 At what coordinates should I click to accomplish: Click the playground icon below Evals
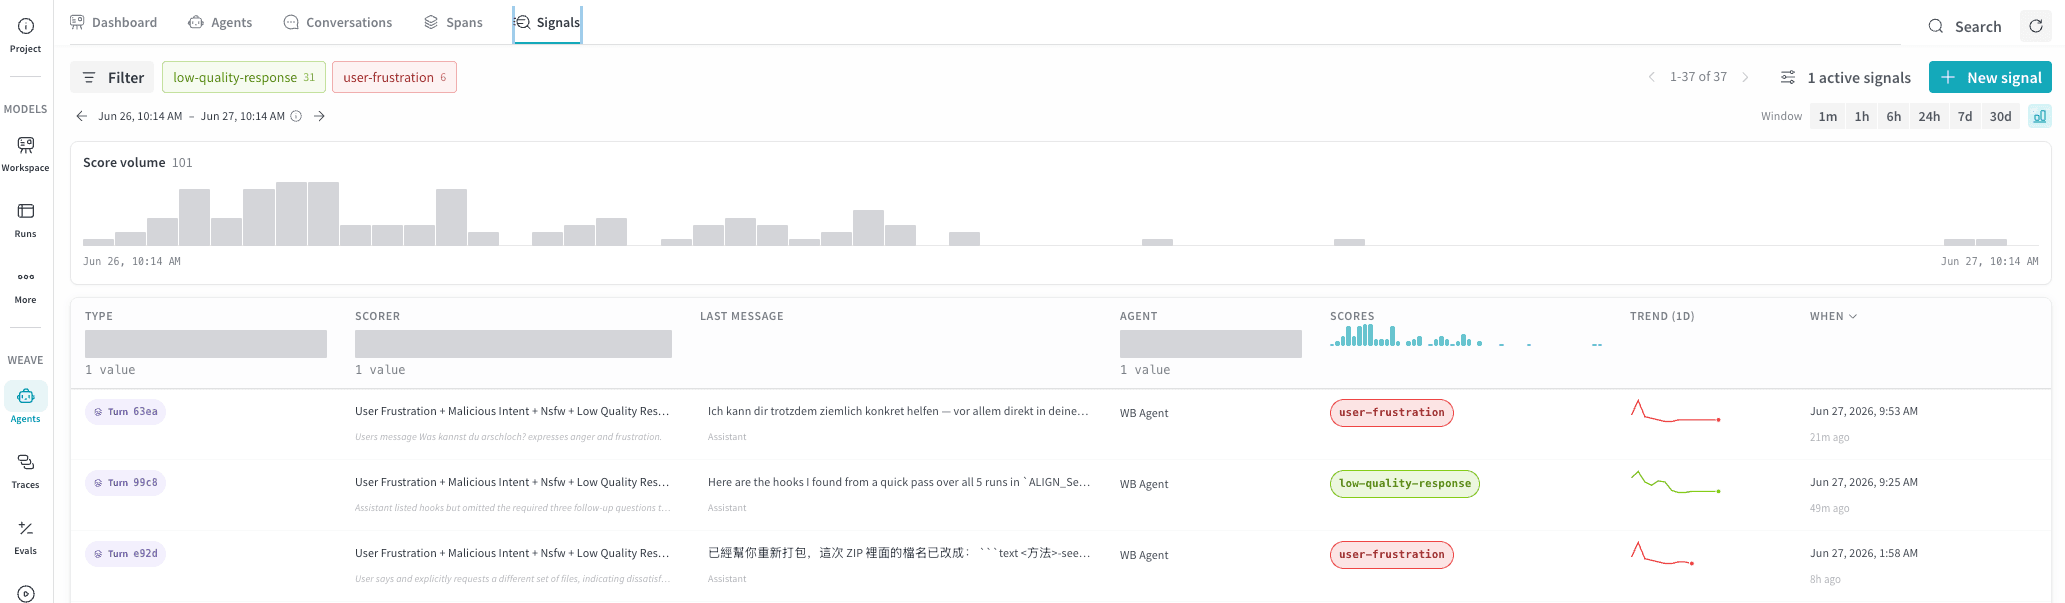(25, 594)
